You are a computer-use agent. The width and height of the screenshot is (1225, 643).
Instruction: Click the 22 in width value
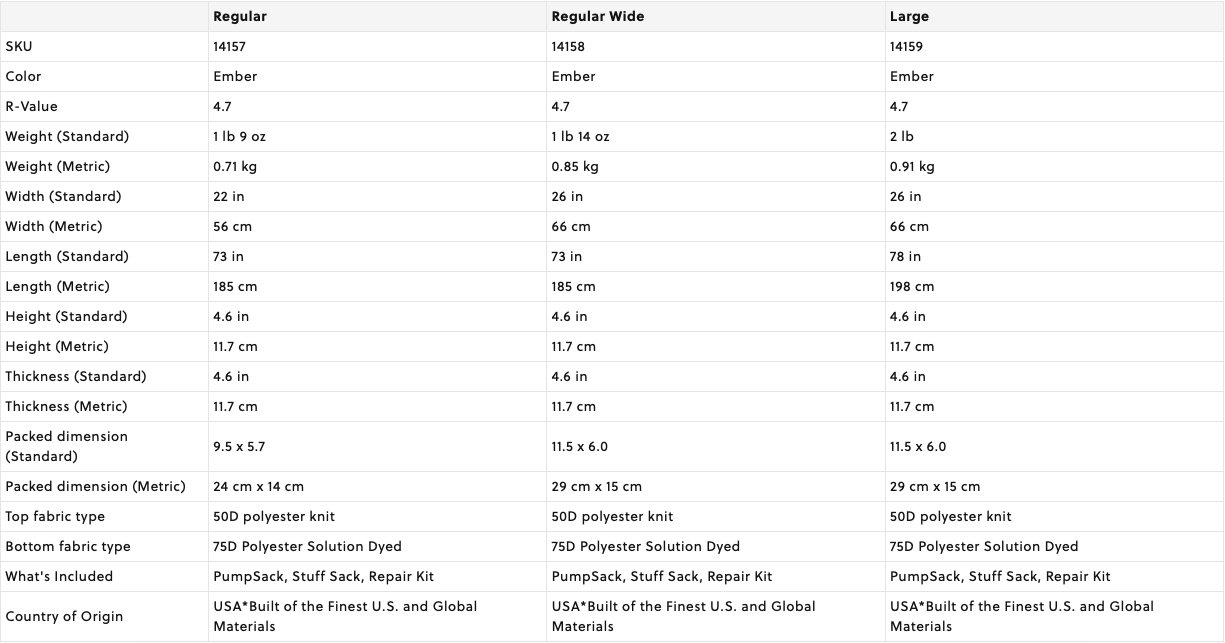click(229, 197)
